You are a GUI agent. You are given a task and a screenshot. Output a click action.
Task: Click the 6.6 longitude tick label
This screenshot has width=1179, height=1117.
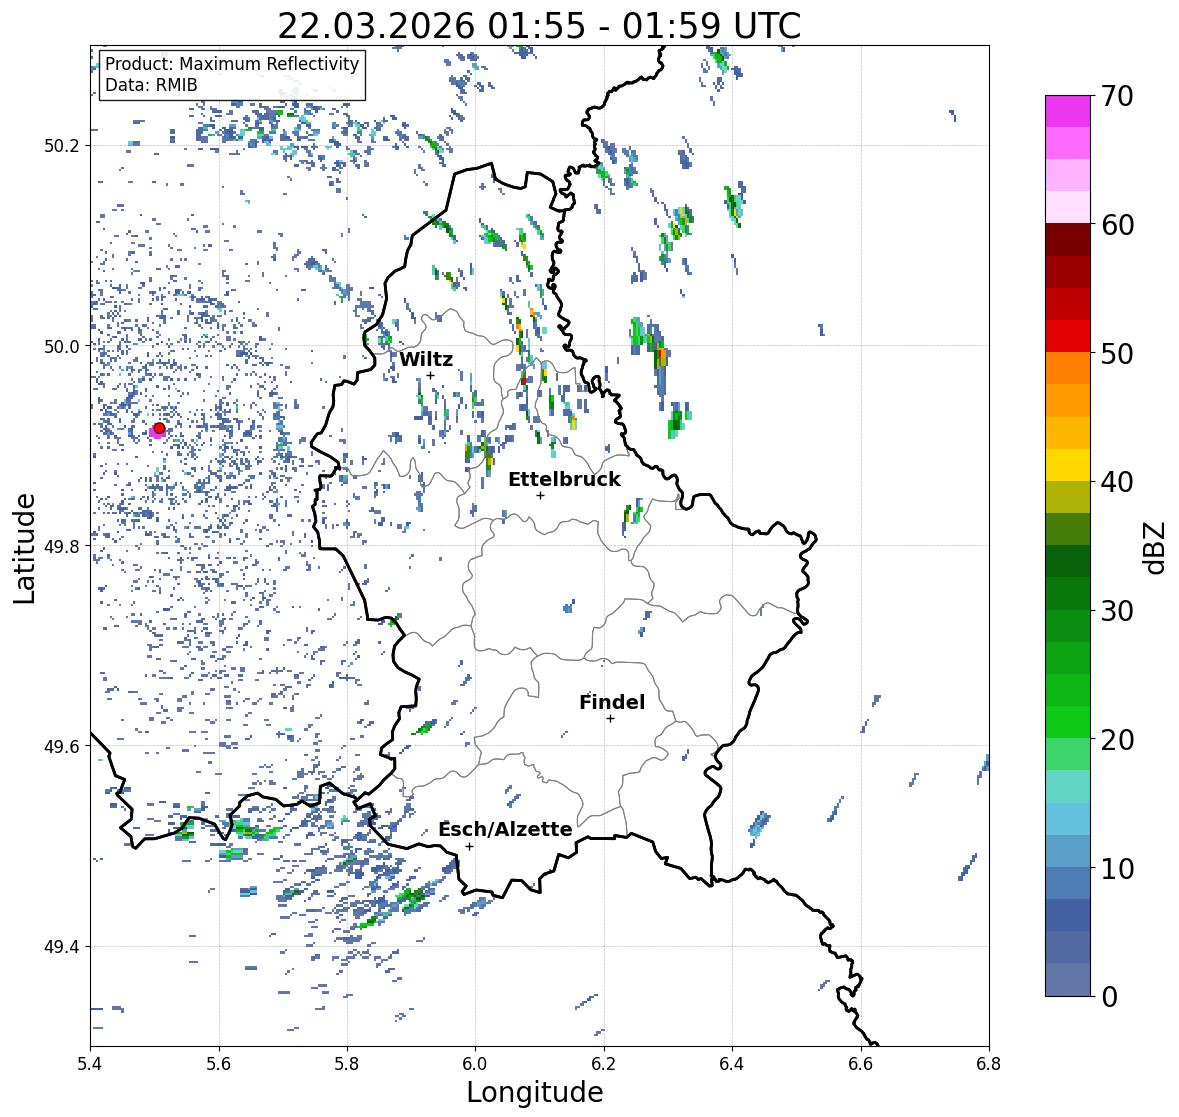pyautogui.click(x=861, y=1064)
